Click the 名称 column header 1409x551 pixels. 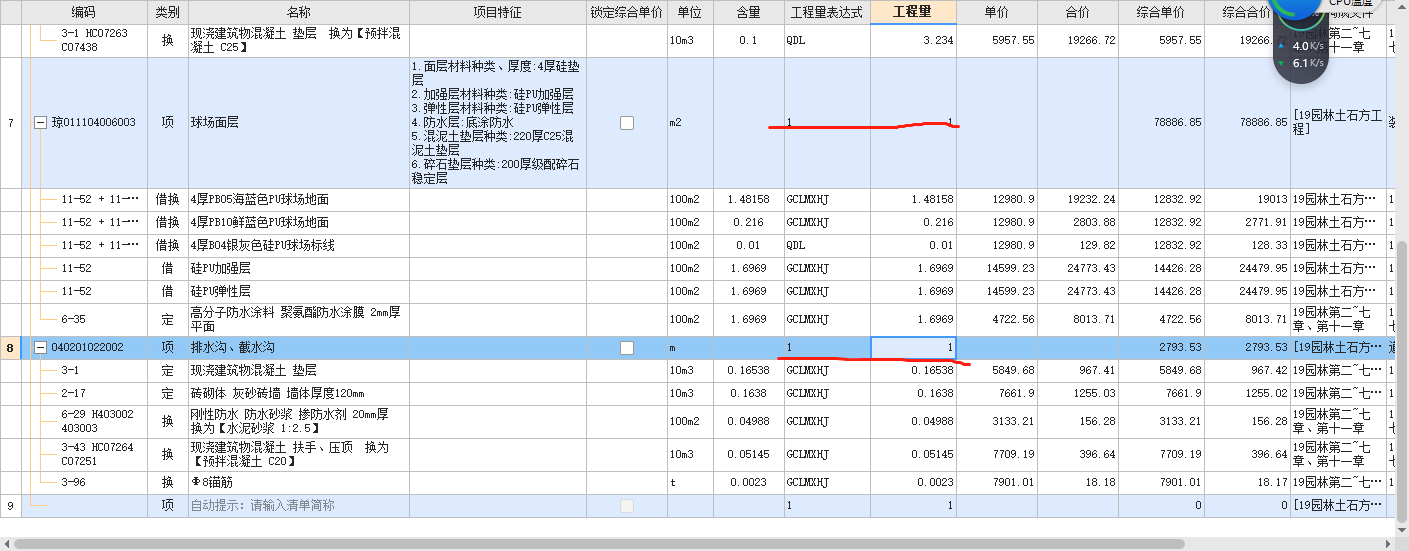(299, 12)
